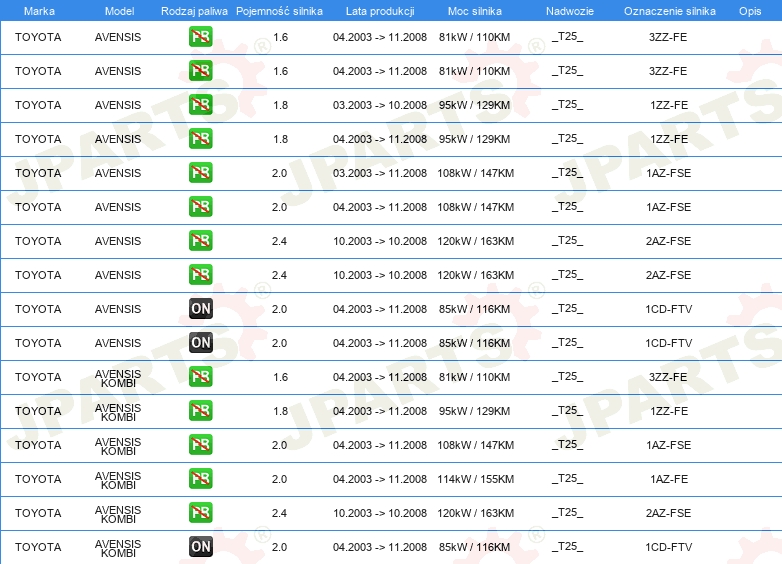Image resolution: width=782 pixels, height=564 pixels.
Task: Click _T25_ in the Kombi 1CD-FTV row
Action: click(568, 547)
